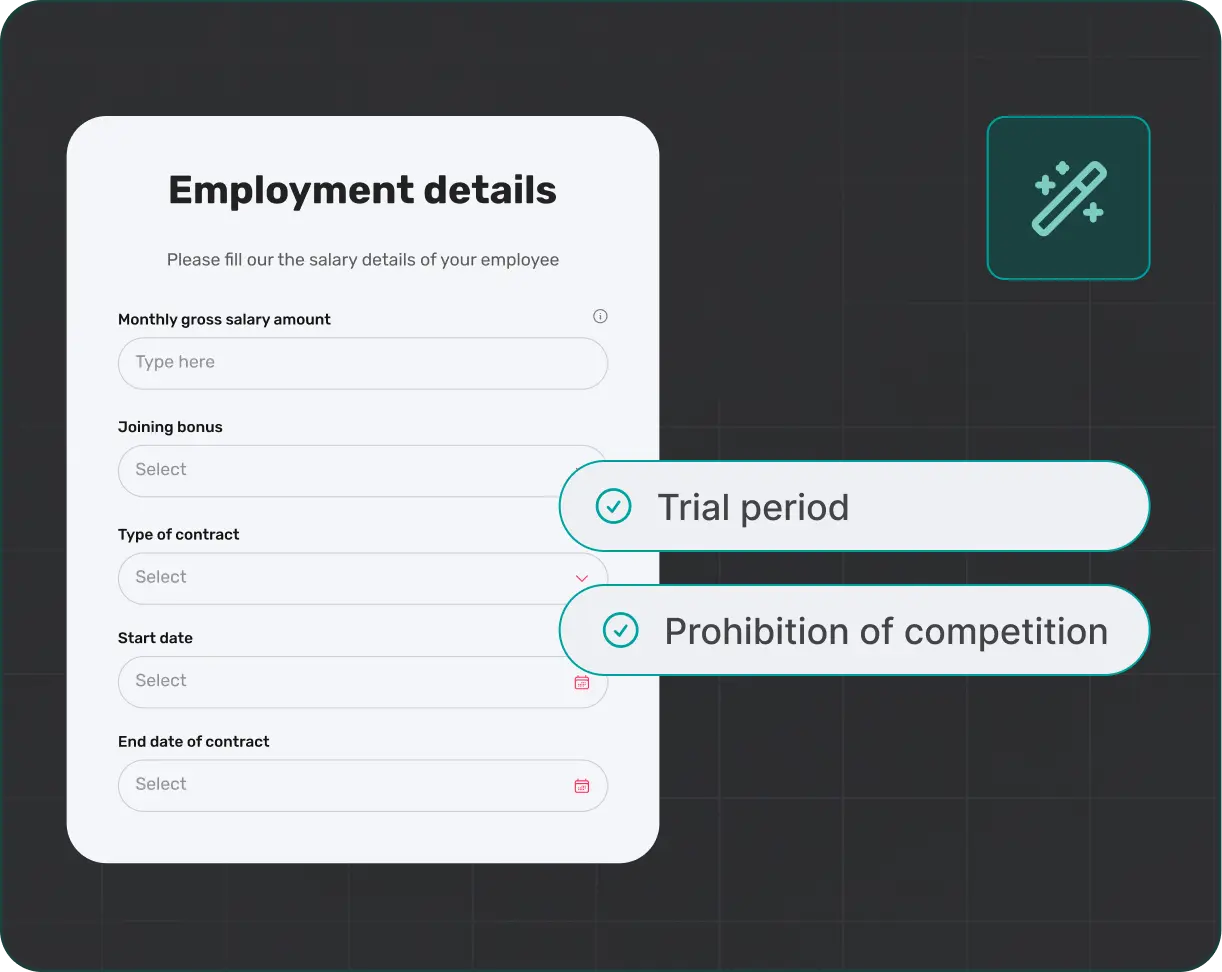Image resolution: width=1222 pixels, height=972 pixels.
Task: Toggle the Prohibition of competition checkmark circle
Action: click(620, 630)
